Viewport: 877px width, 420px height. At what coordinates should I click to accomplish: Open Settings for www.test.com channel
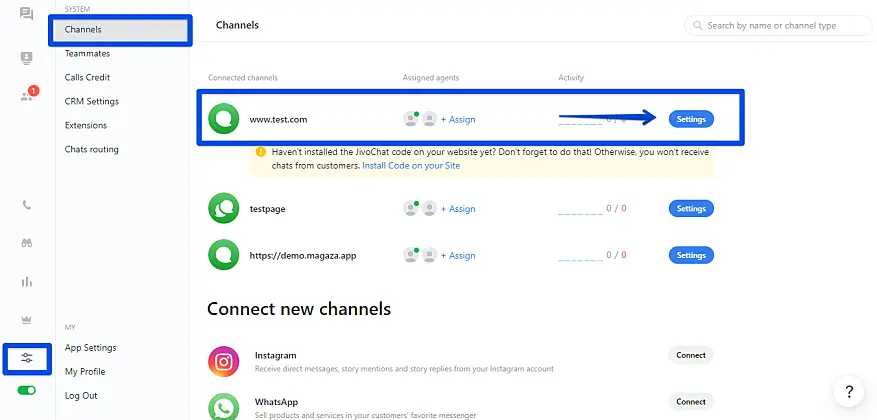pyautogui.click(x=691, y=119)
